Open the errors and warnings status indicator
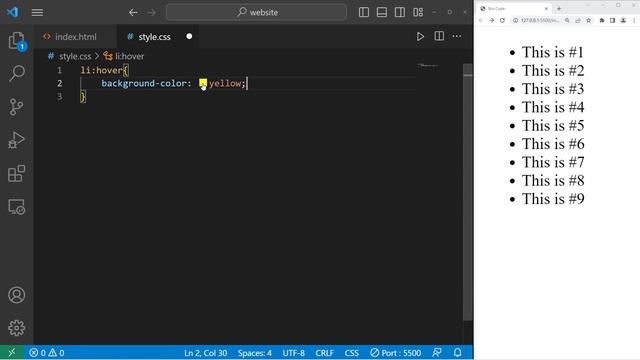Screen dimensions: 640x360 tap(47, 353)
